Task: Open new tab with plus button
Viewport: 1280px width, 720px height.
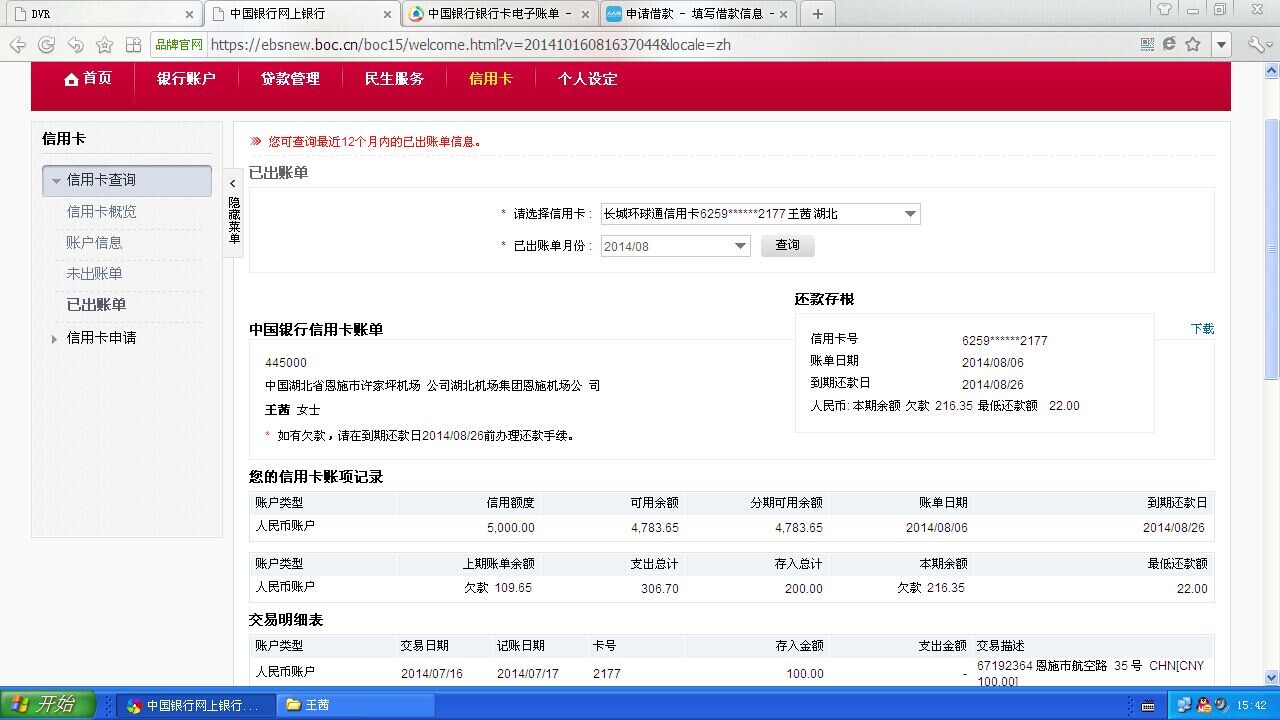Action: click(x=817, y=14)
